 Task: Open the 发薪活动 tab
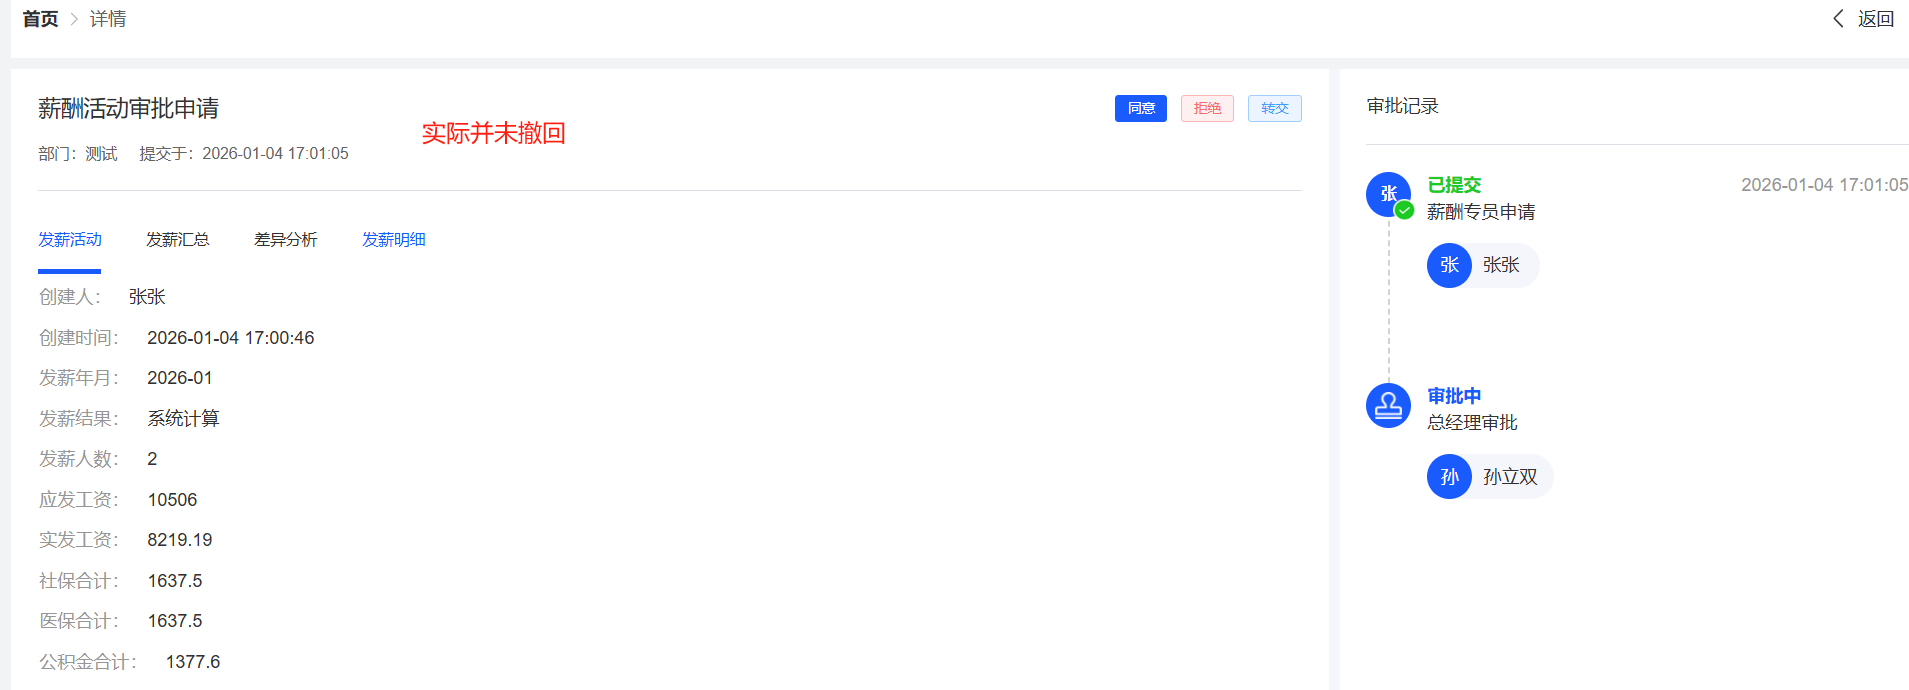point(70,240)
